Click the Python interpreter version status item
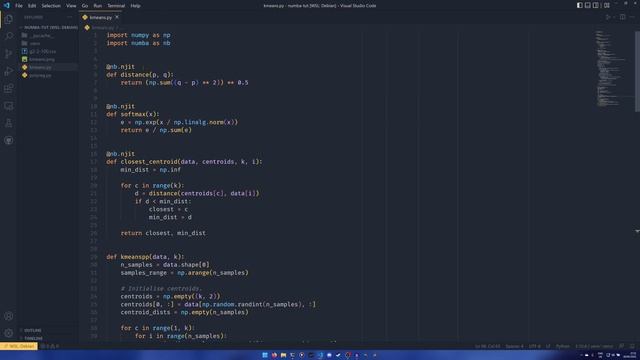This screenshot has height=360, width=640. coord(594,346)
